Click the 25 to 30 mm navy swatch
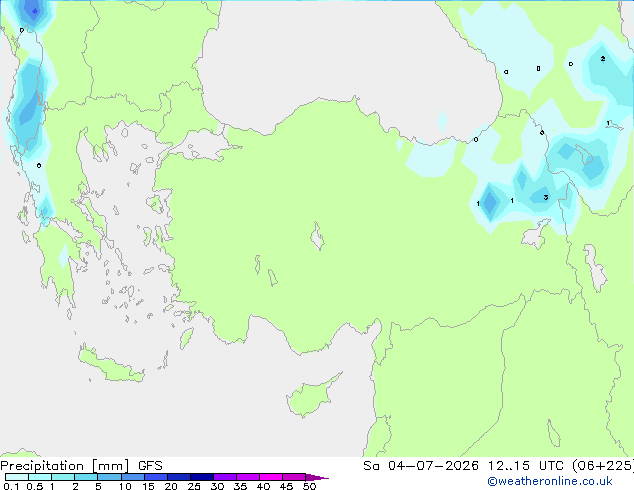 pos(202,477)
